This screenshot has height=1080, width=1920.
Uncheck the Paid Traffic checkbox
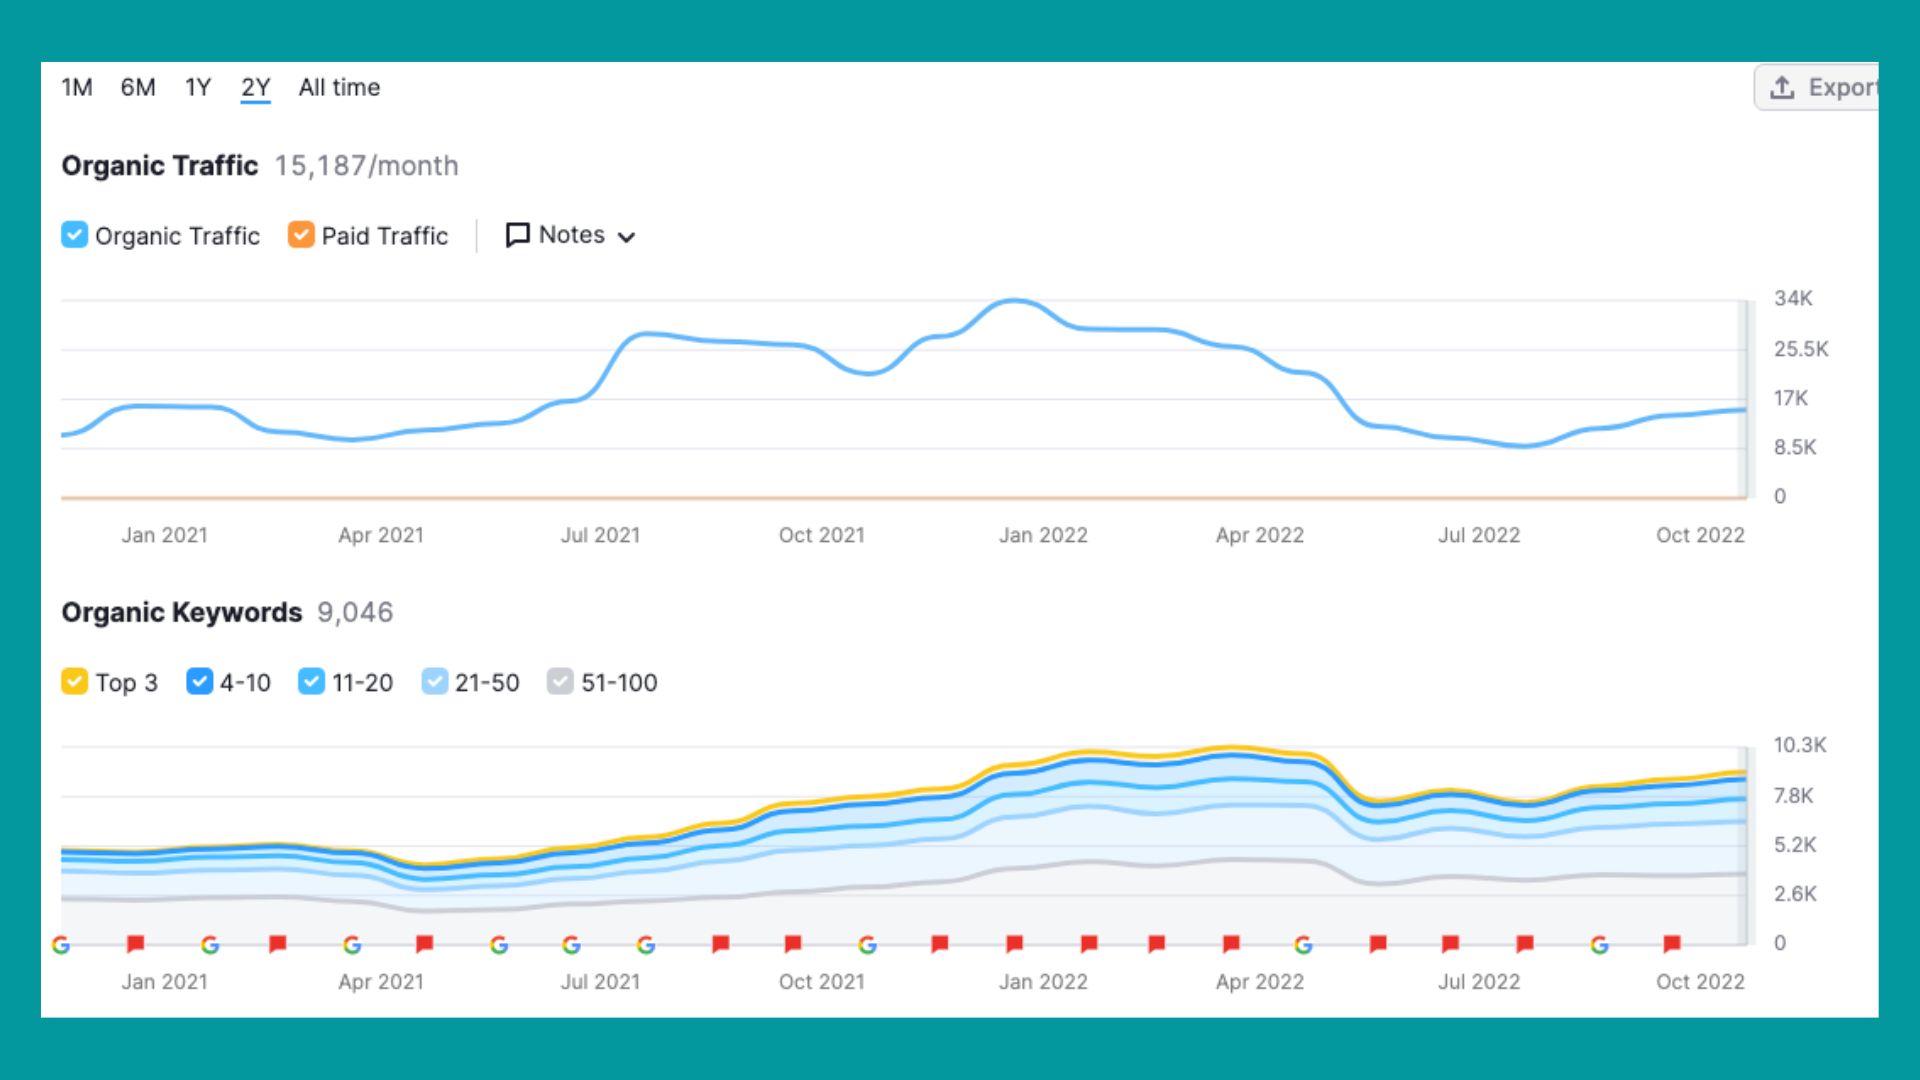tap(300, 235)
